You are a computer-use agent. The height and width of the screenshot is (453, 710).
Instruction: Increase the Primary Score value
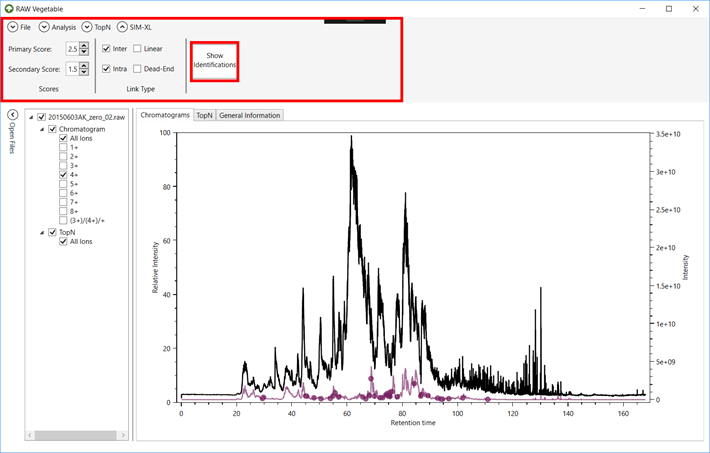[x=84, y=45]
